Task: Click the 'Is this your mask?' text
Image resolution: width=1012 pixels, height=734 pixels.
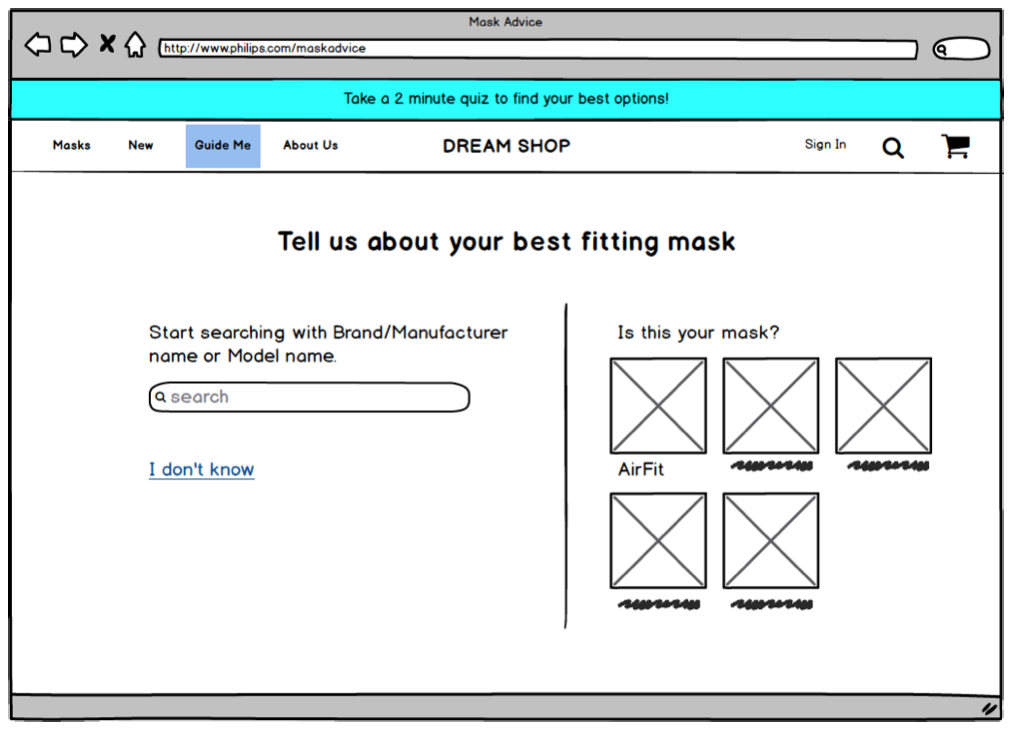Action: 698,332
